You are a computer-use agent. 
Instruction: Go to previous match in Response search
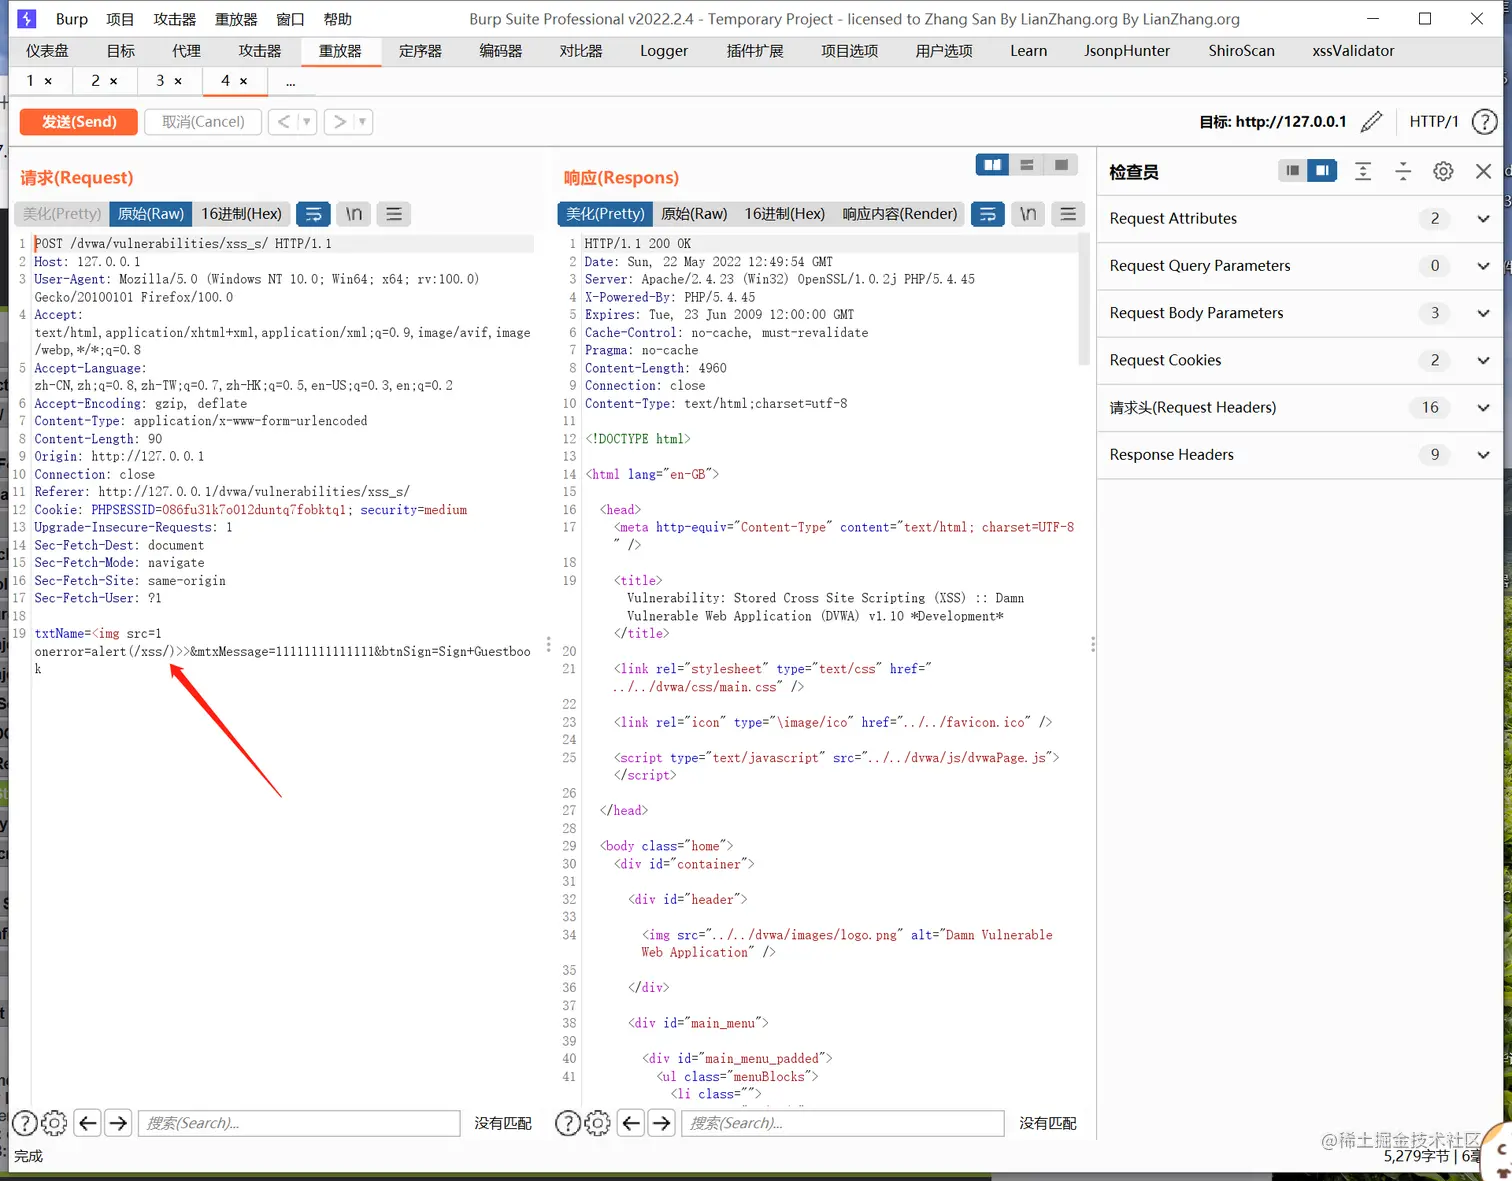[x=631, y=1123]
